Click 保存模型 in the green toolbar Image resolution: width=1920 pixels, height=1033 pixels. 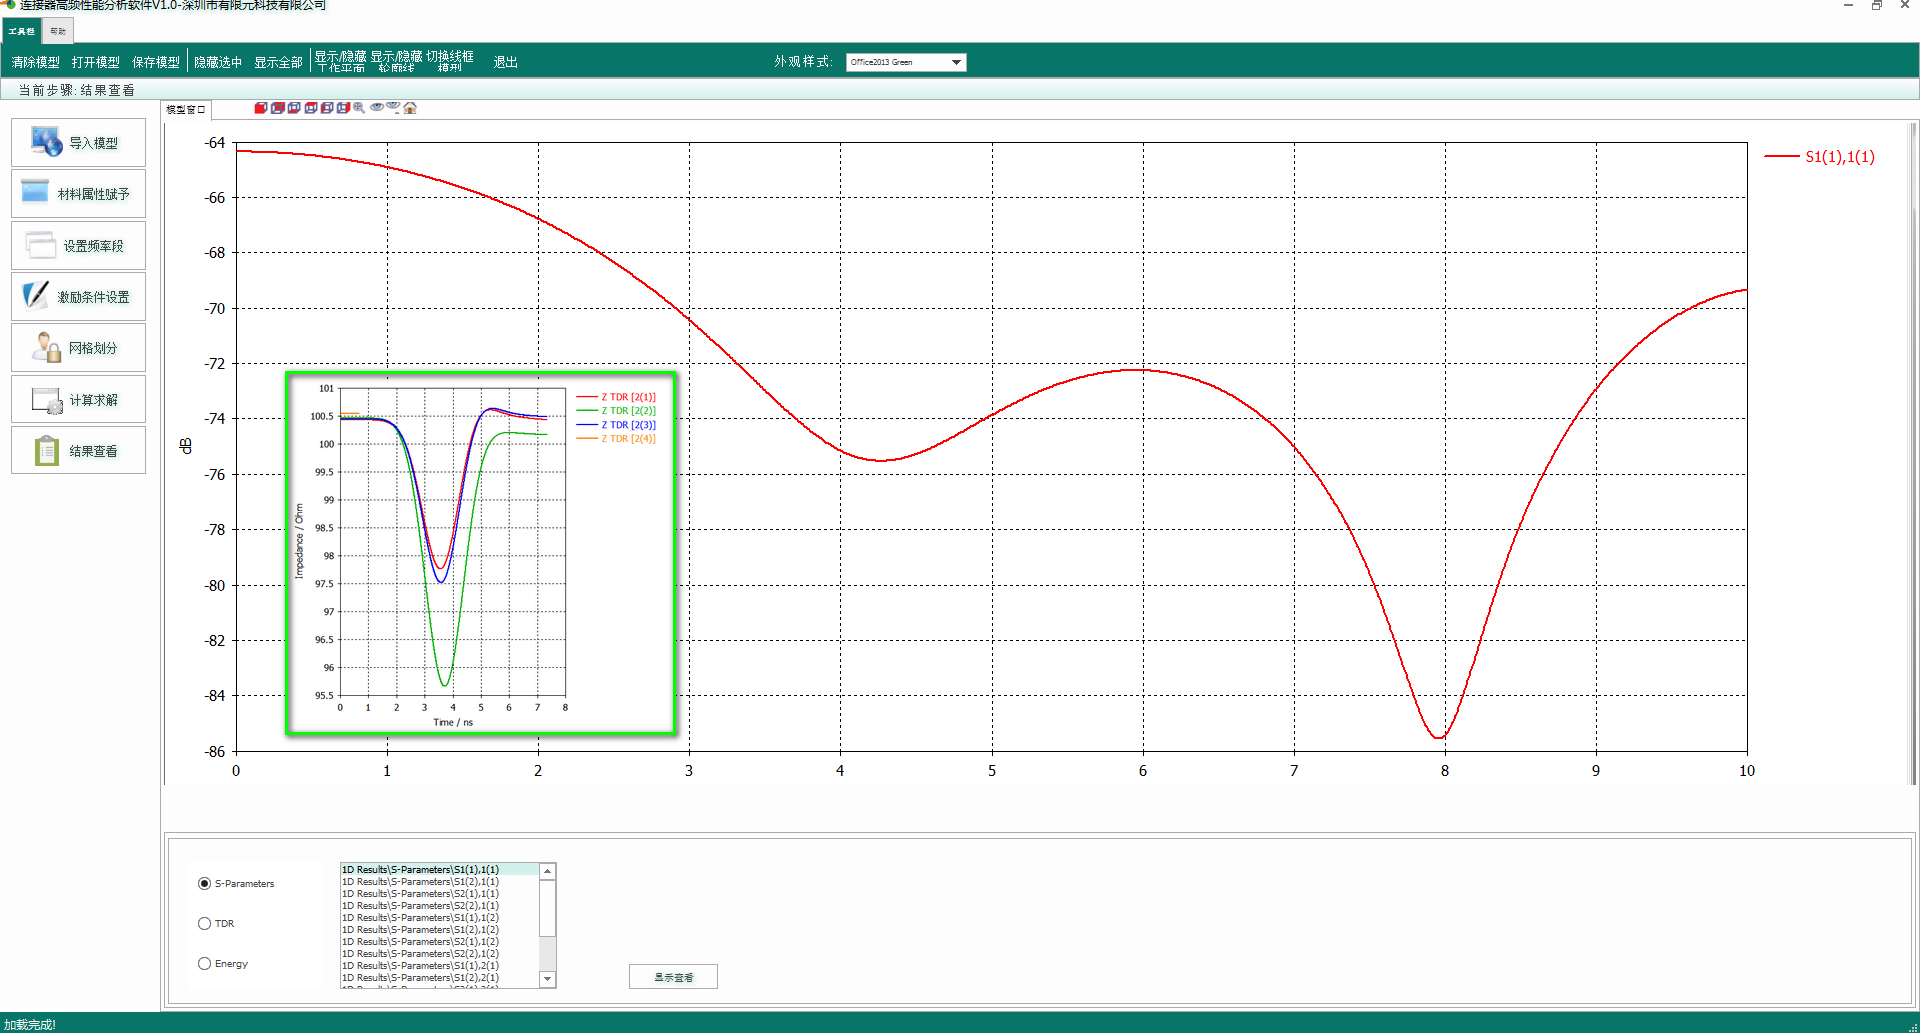156,62
